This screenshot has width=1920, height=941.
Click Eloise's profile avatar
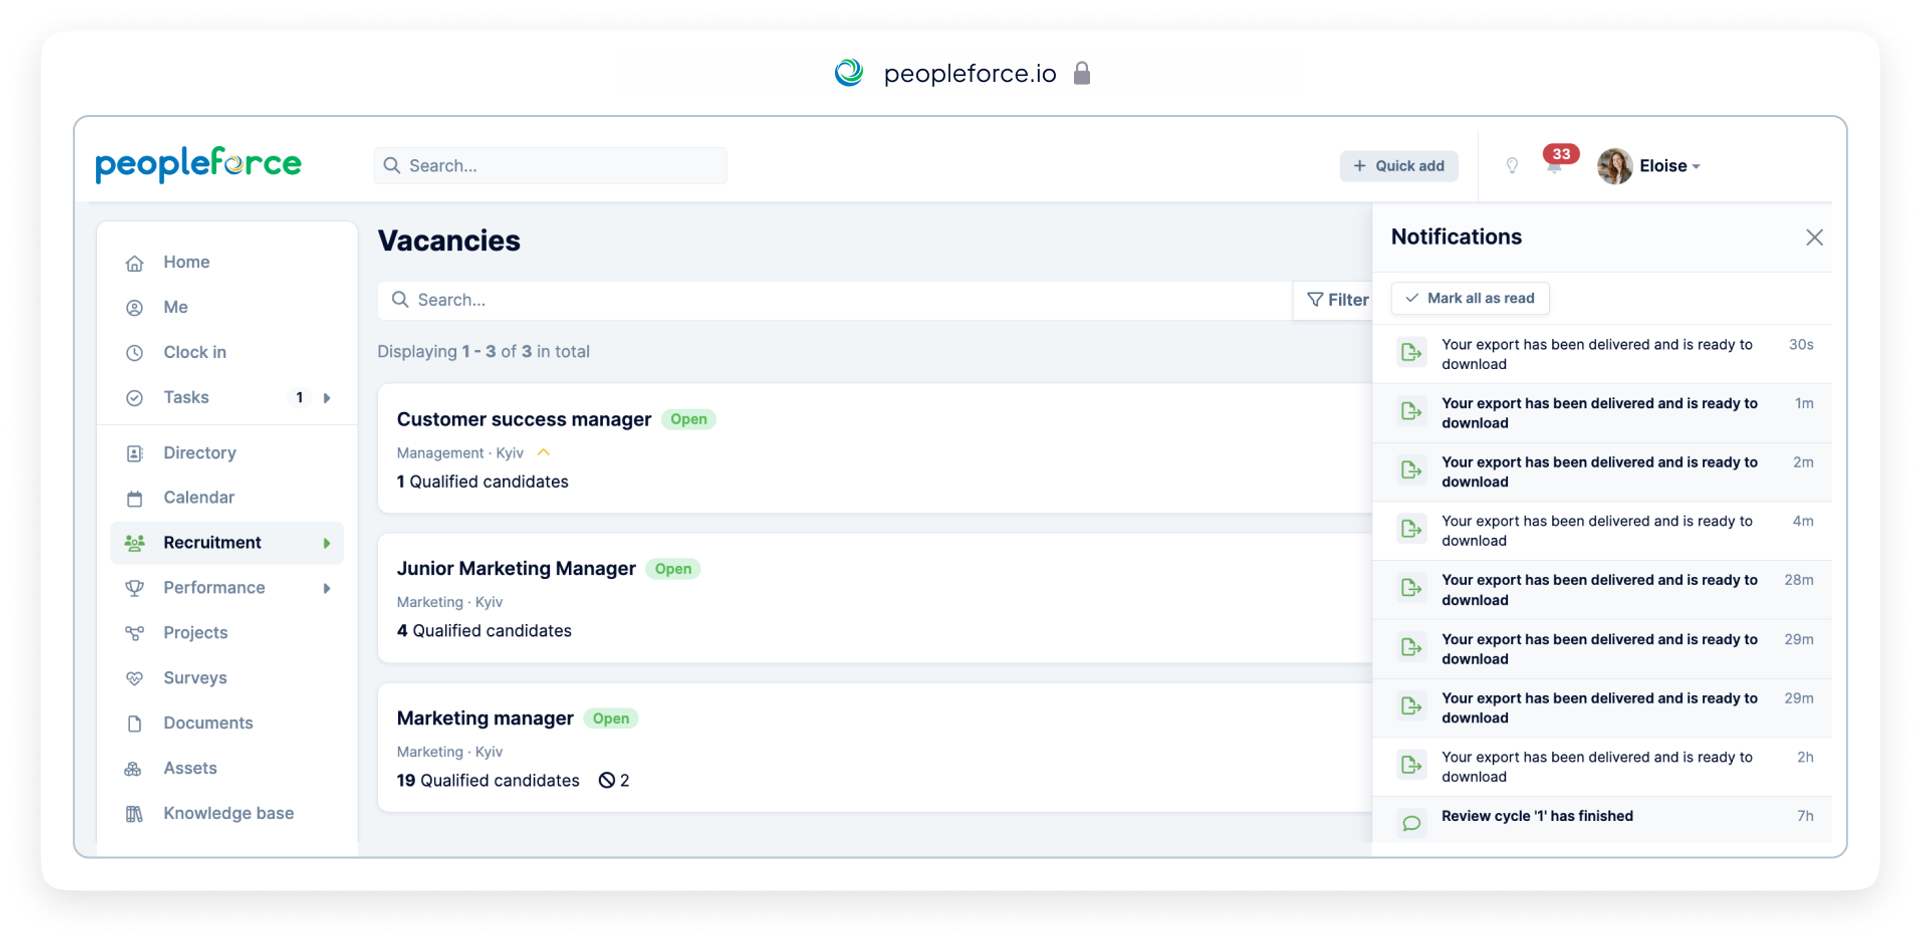[x=1614, y=166]
